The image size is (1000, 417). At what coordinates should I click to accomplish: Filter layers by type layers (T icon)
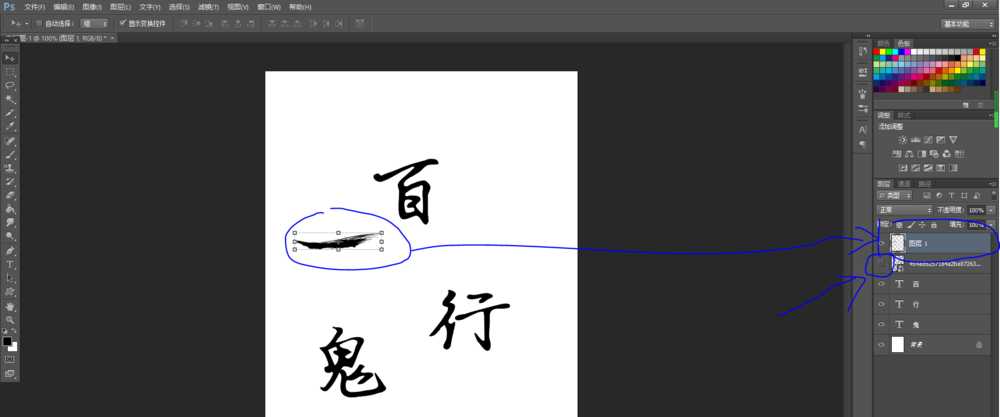pos(952,195)
